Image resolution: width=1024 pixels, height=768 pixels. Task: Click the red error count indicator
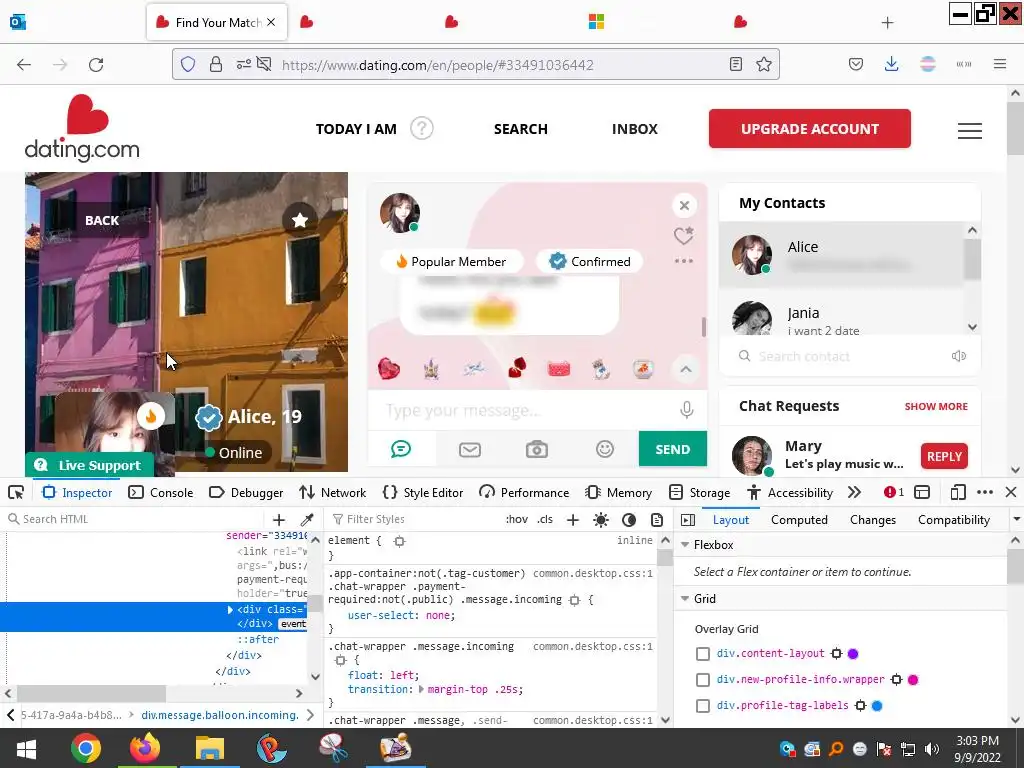[893, 492]
